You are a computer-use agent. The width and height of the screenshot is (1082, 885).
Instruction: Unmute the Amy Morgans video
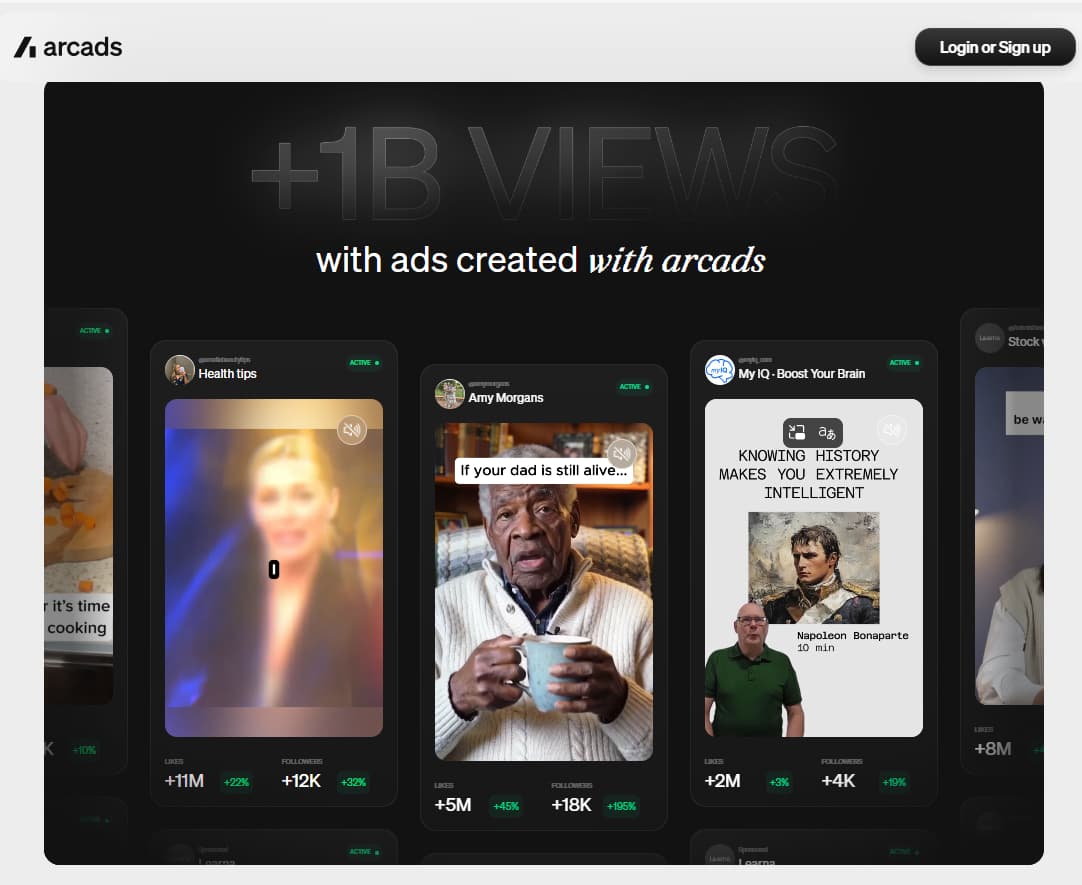point(622,453)
